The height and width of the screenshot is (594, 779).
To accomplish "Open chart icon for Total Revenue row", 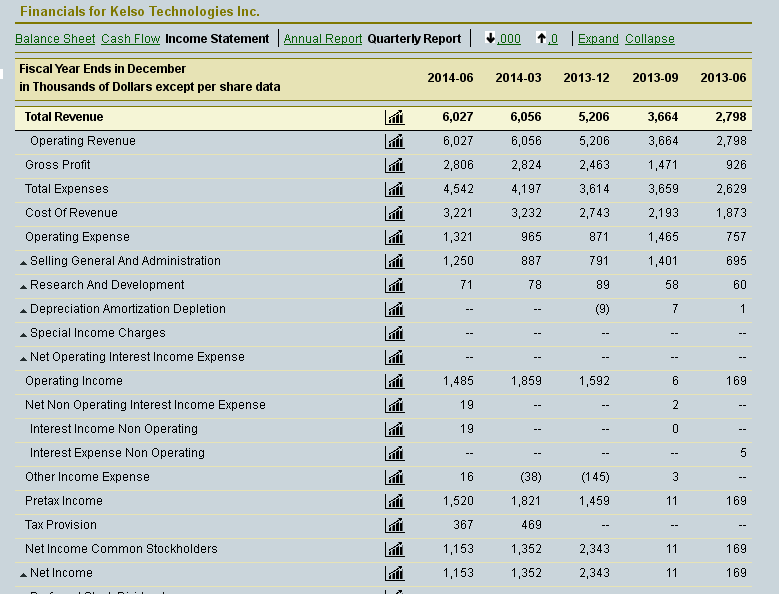I will click(395, 117).
